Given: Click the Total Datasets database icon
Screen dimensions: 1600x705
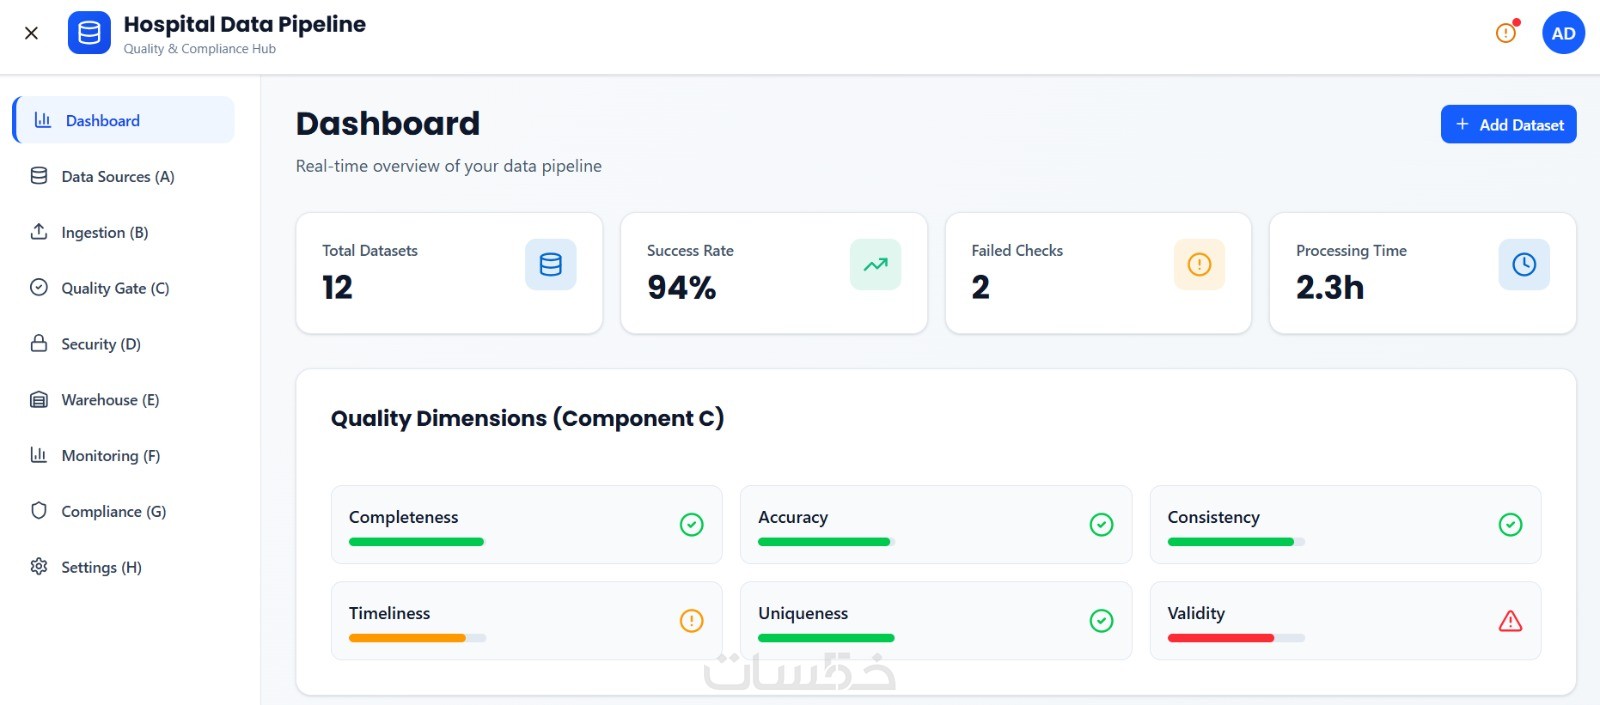Looking at the screenshot, I should (x=550, y=264).
